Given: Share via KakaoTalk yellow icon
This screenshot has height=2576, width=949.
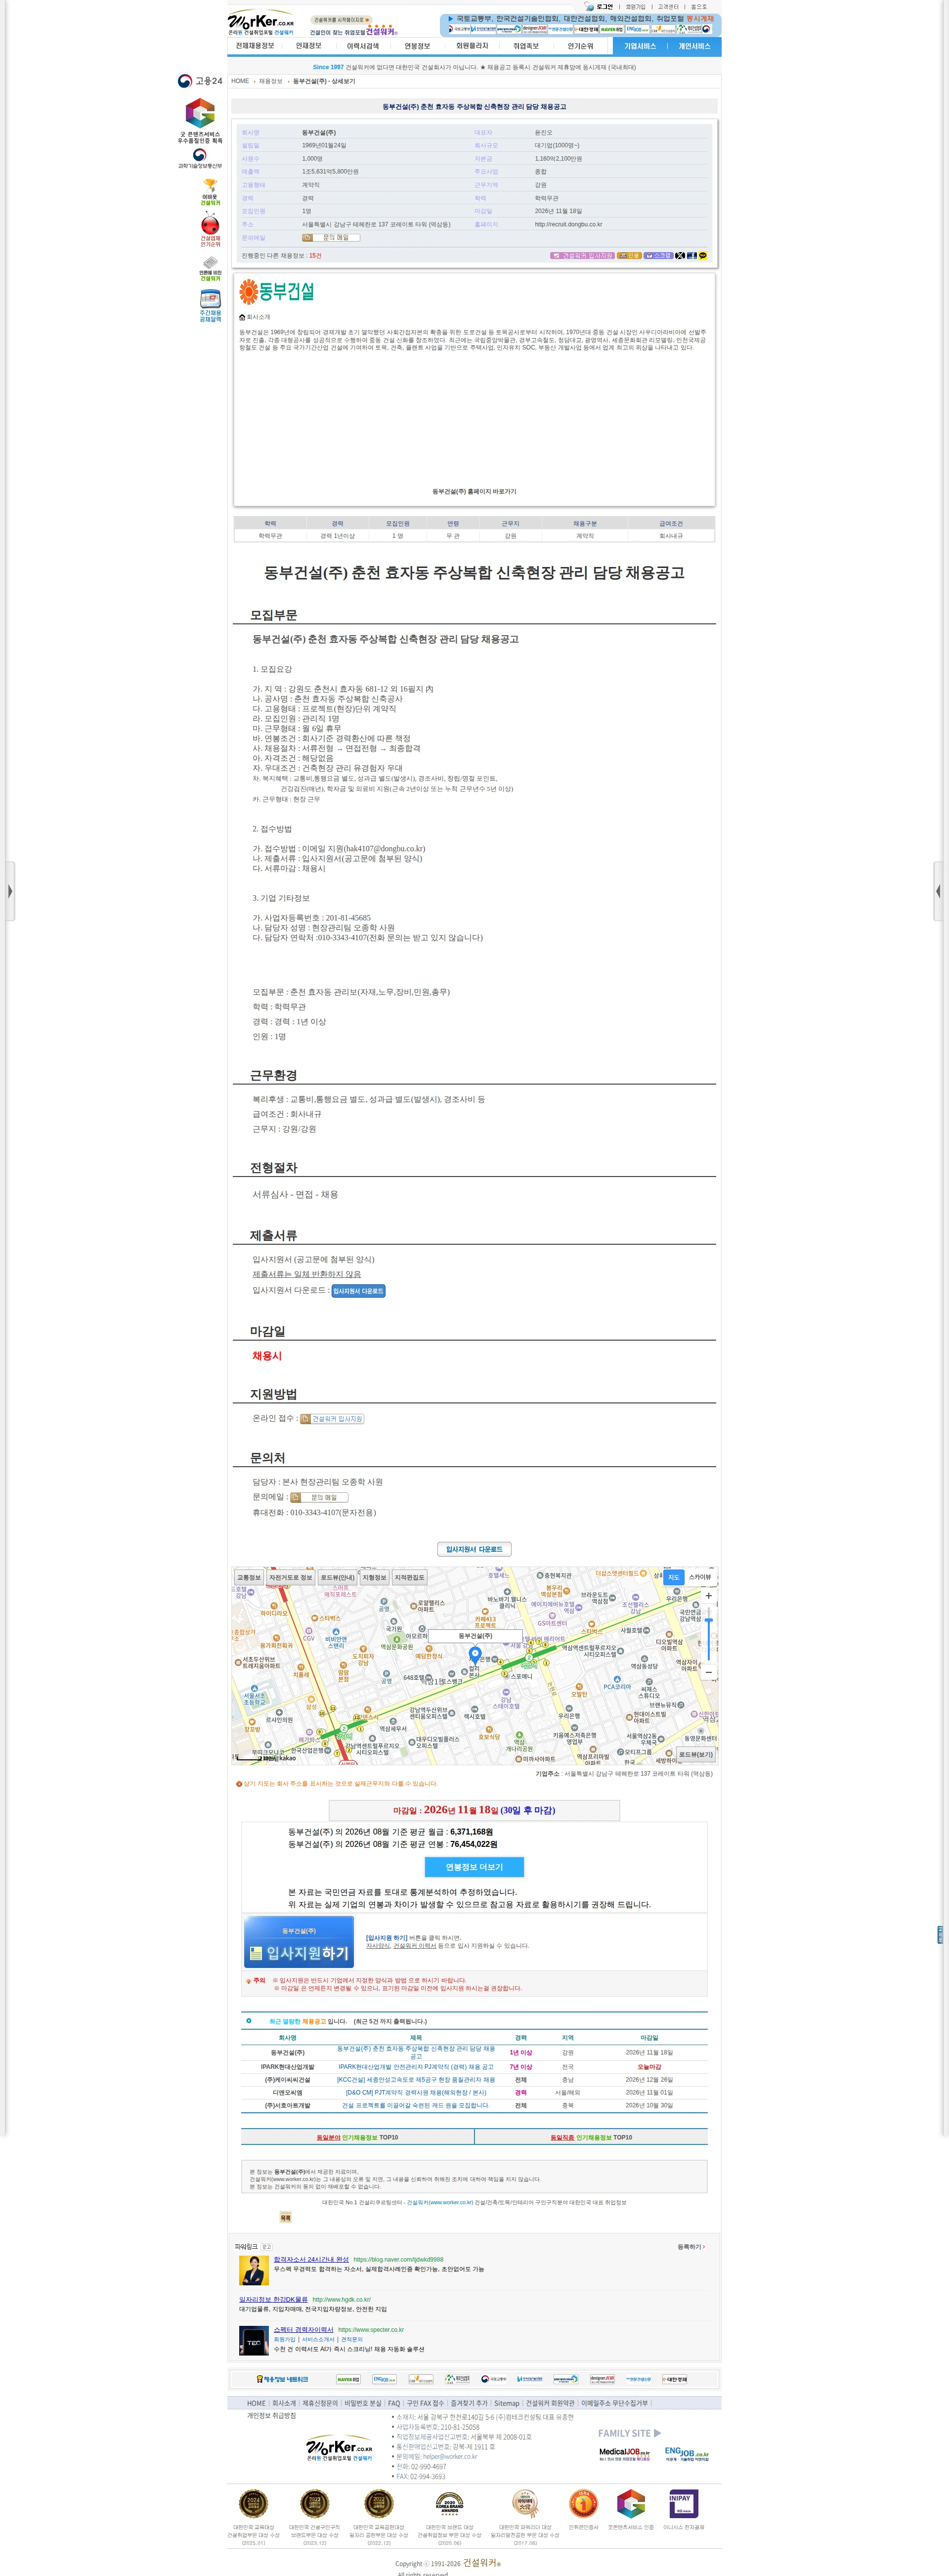Looking at the screenshot, I should pos(702,256).
